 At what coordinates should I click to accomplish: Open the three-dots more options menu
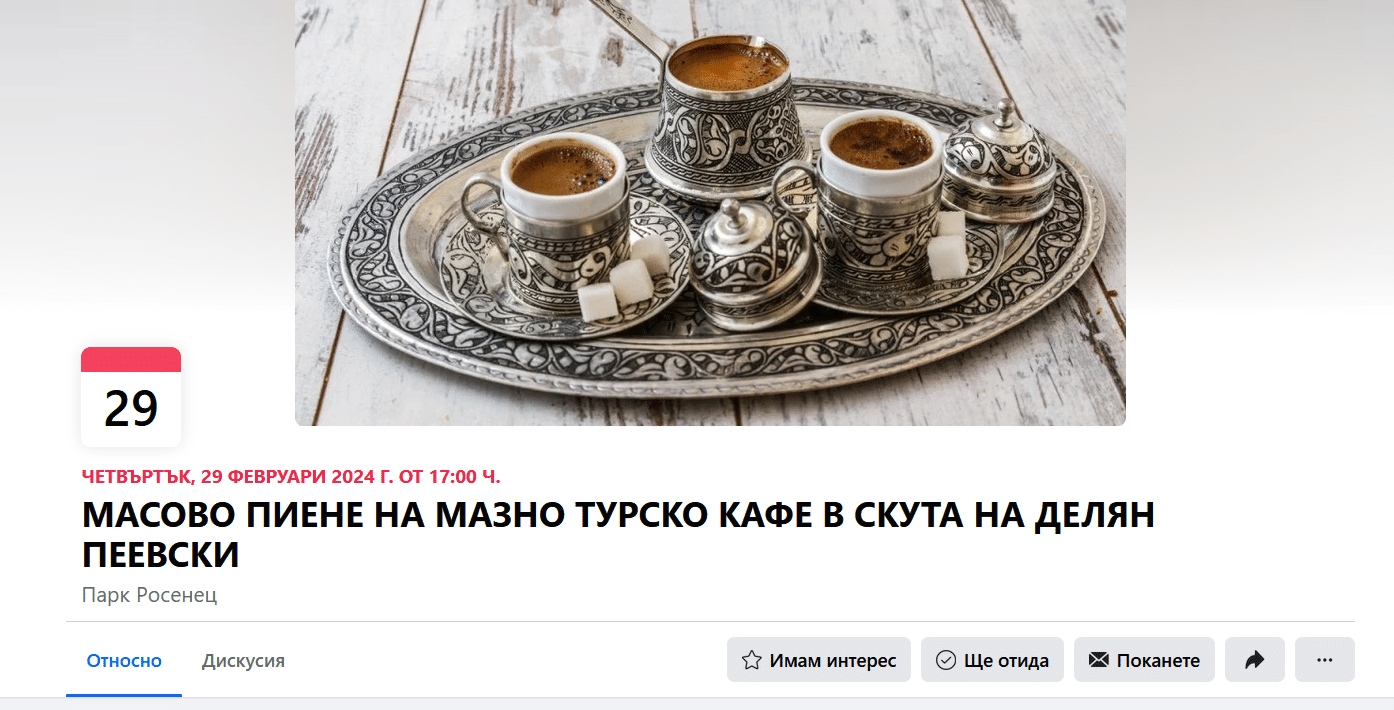tap(1324, 660)
